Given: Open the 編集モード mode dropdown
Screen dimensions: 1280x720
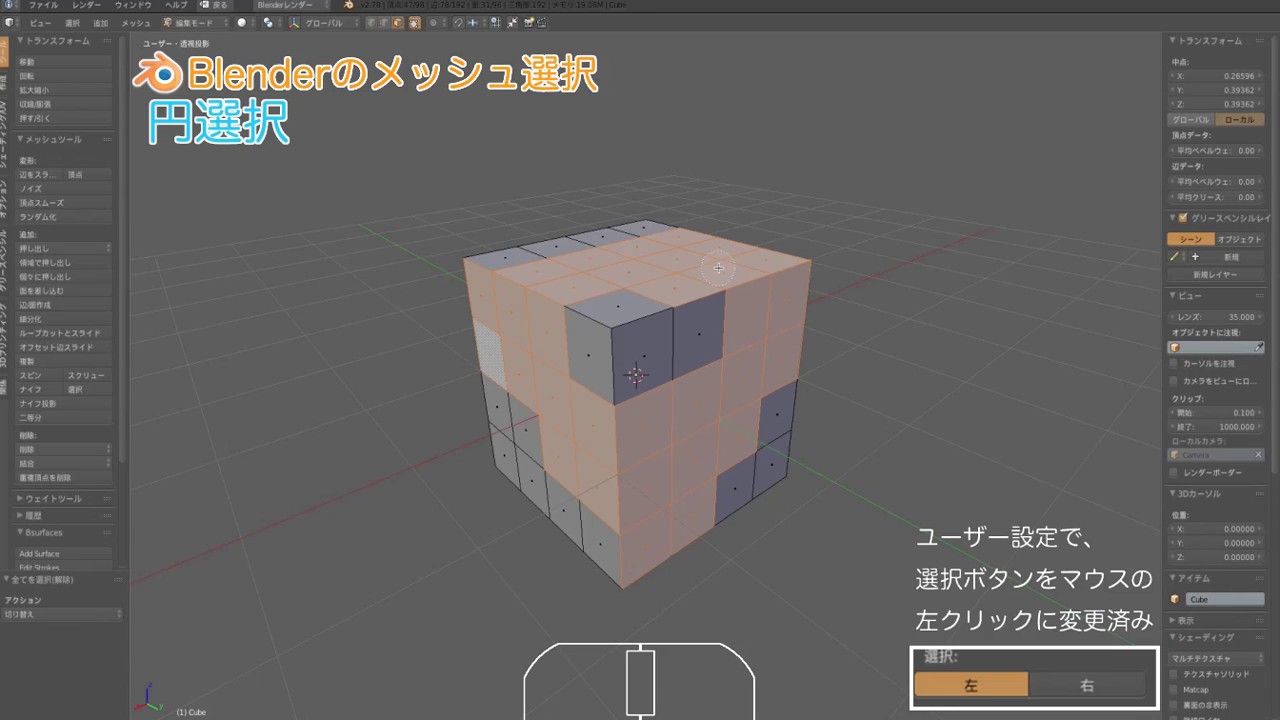Looking at the screenshot, I should point(195,22).
